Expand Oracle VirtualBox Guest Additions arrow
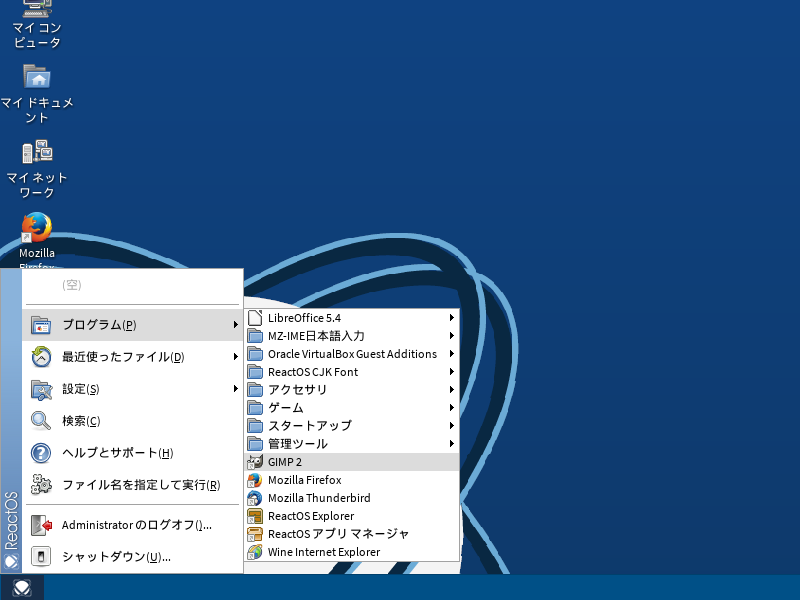The width and height of the screenshot is (800, 600). (x=452, y=354)
